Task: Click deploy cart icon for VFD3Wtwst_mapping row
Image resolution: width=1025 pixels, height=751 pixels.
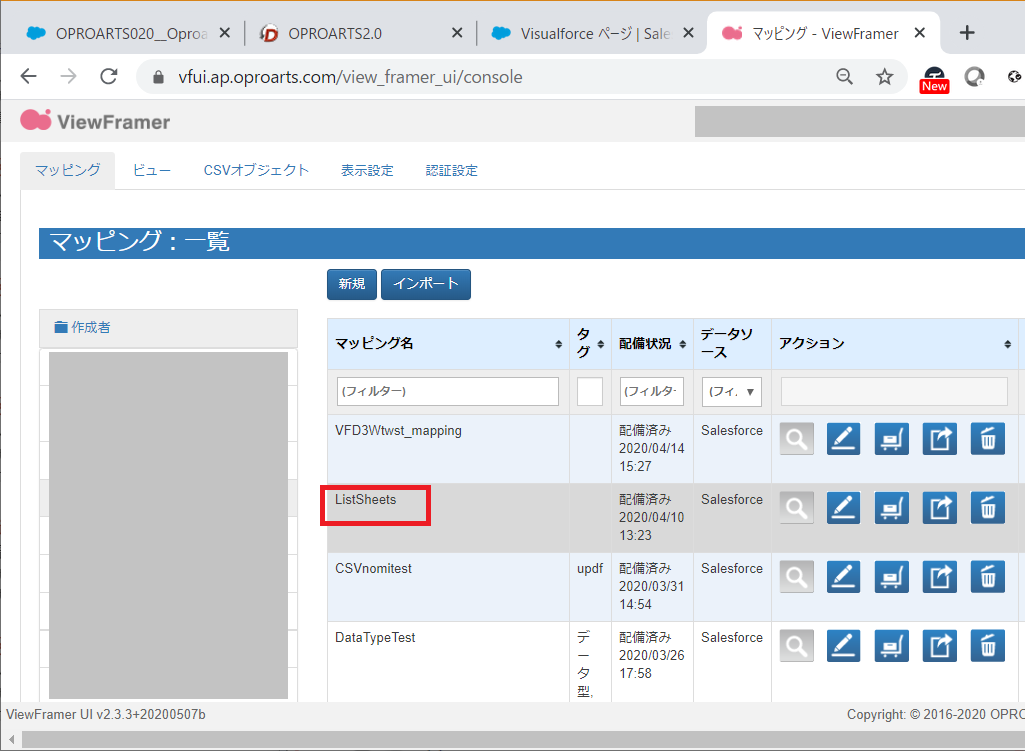Action: (892, 440)
